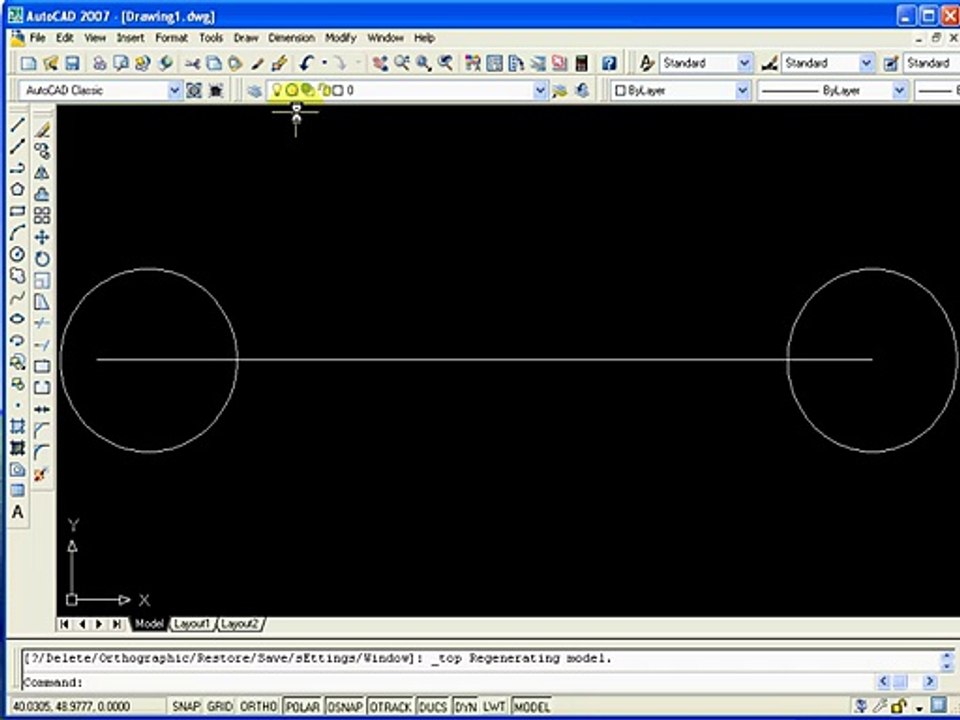Click the Help question mark icon

point(609,63)
